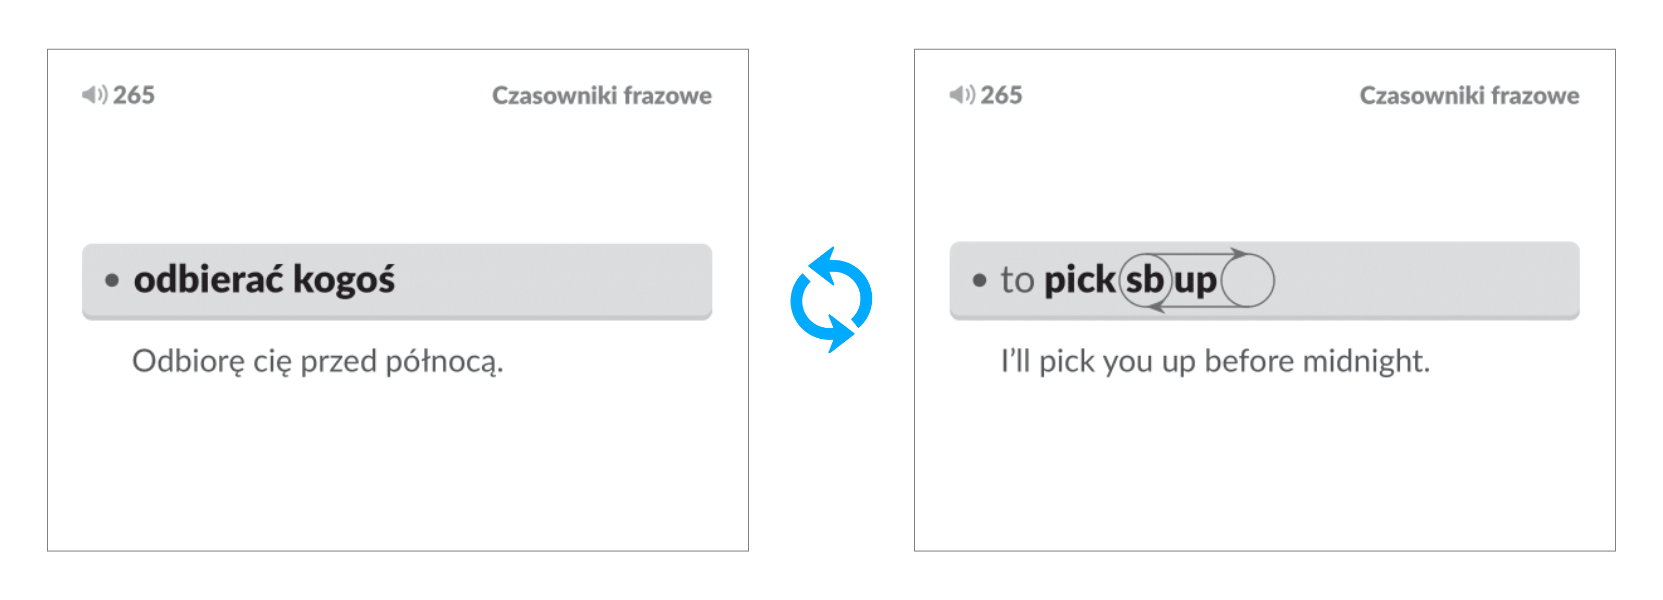Click the word 'up' in English phrase
Screen dimensions: 1663x600
1196,281
